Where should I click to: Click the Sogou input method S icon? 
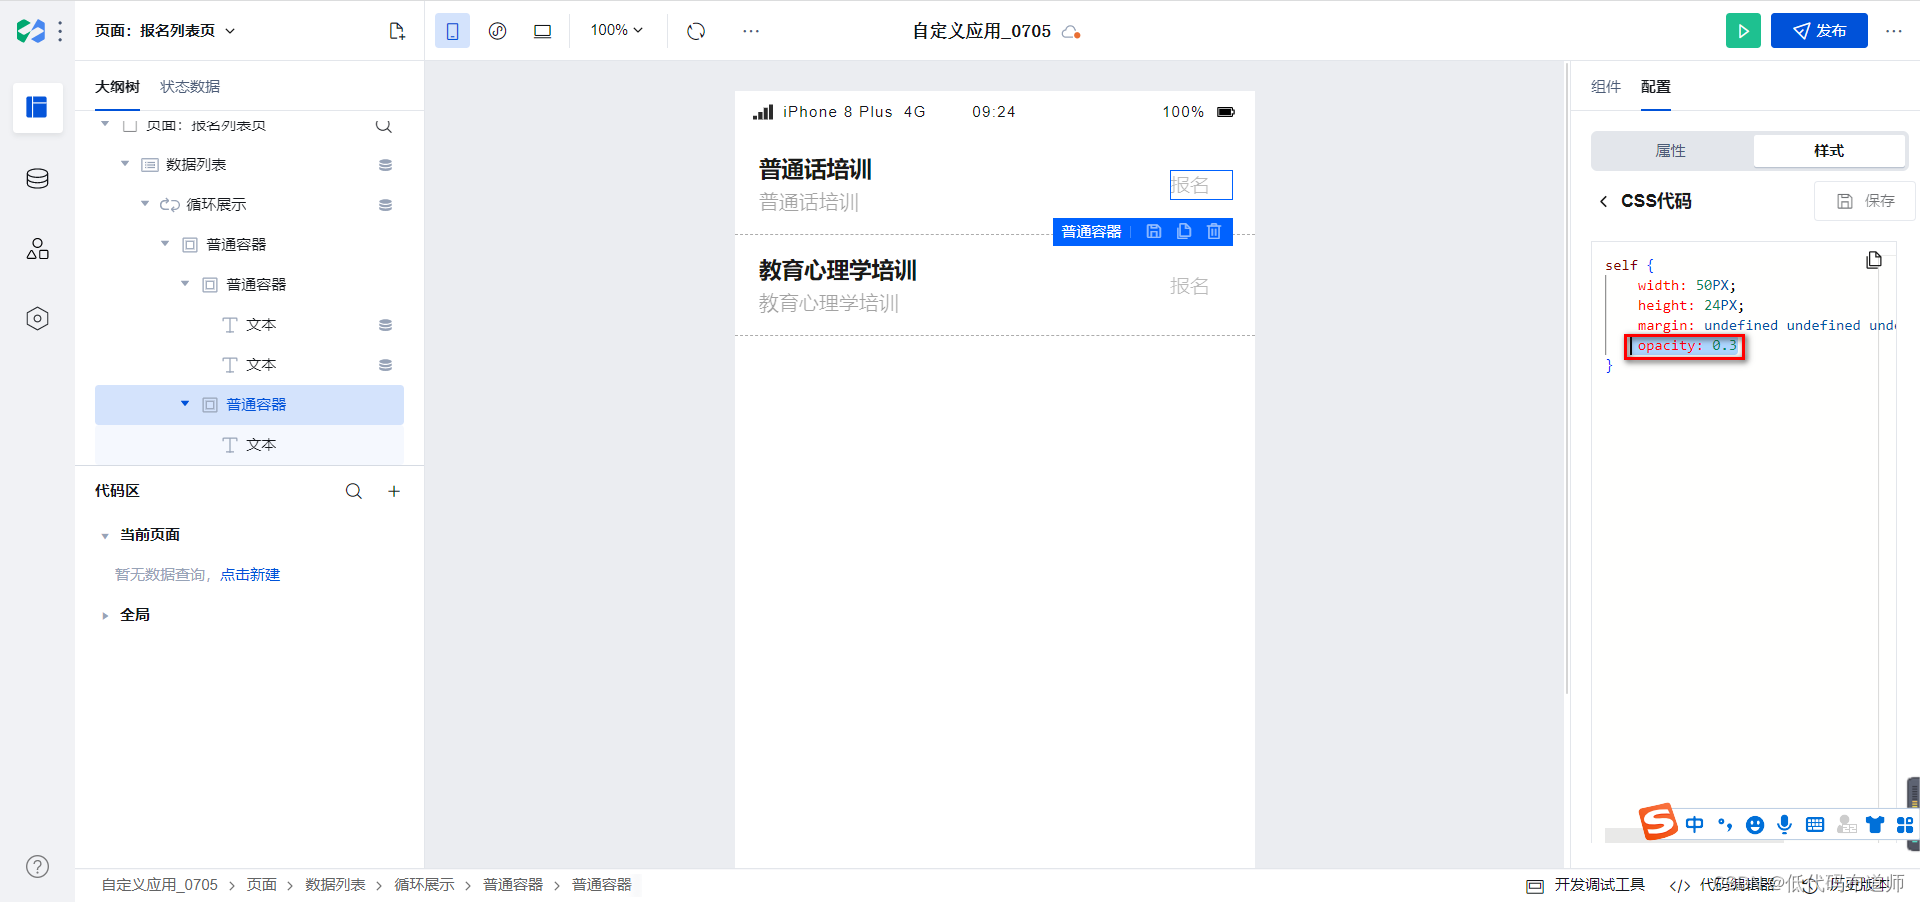[x=1658, y=822]
